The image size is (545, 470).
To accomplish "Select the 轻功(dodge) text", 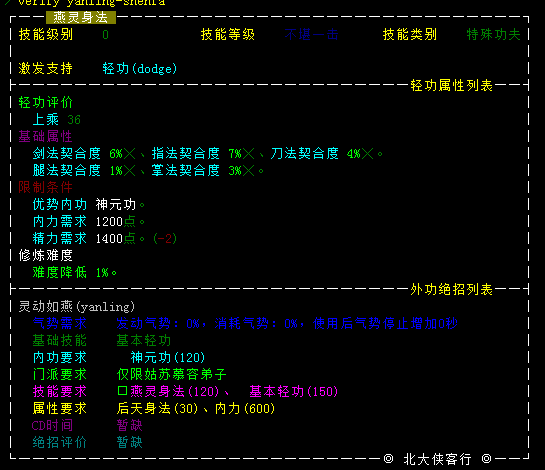I will [140, 68].
